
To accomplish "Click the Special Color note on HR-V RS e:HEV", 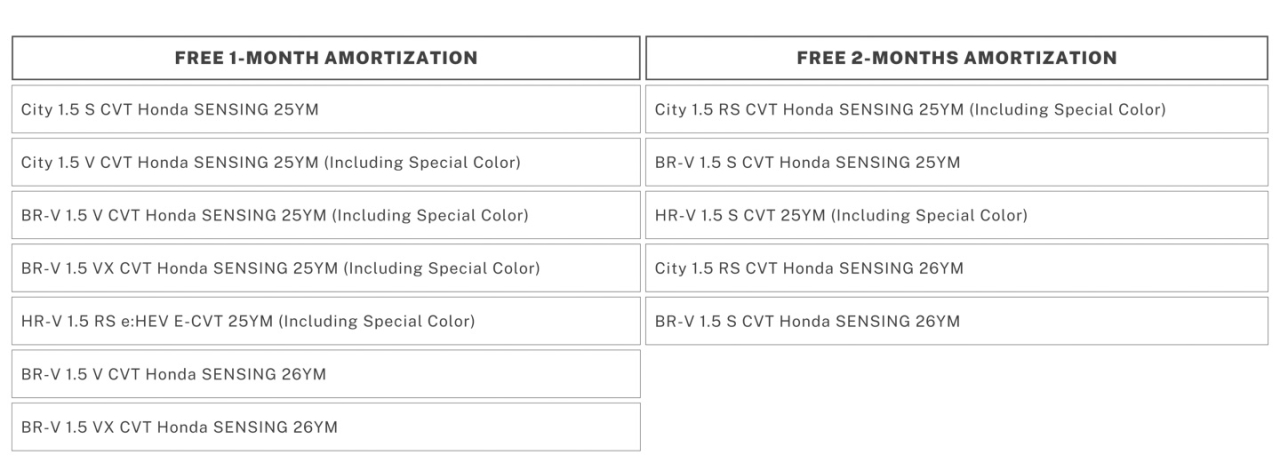I will pos(376,321).
